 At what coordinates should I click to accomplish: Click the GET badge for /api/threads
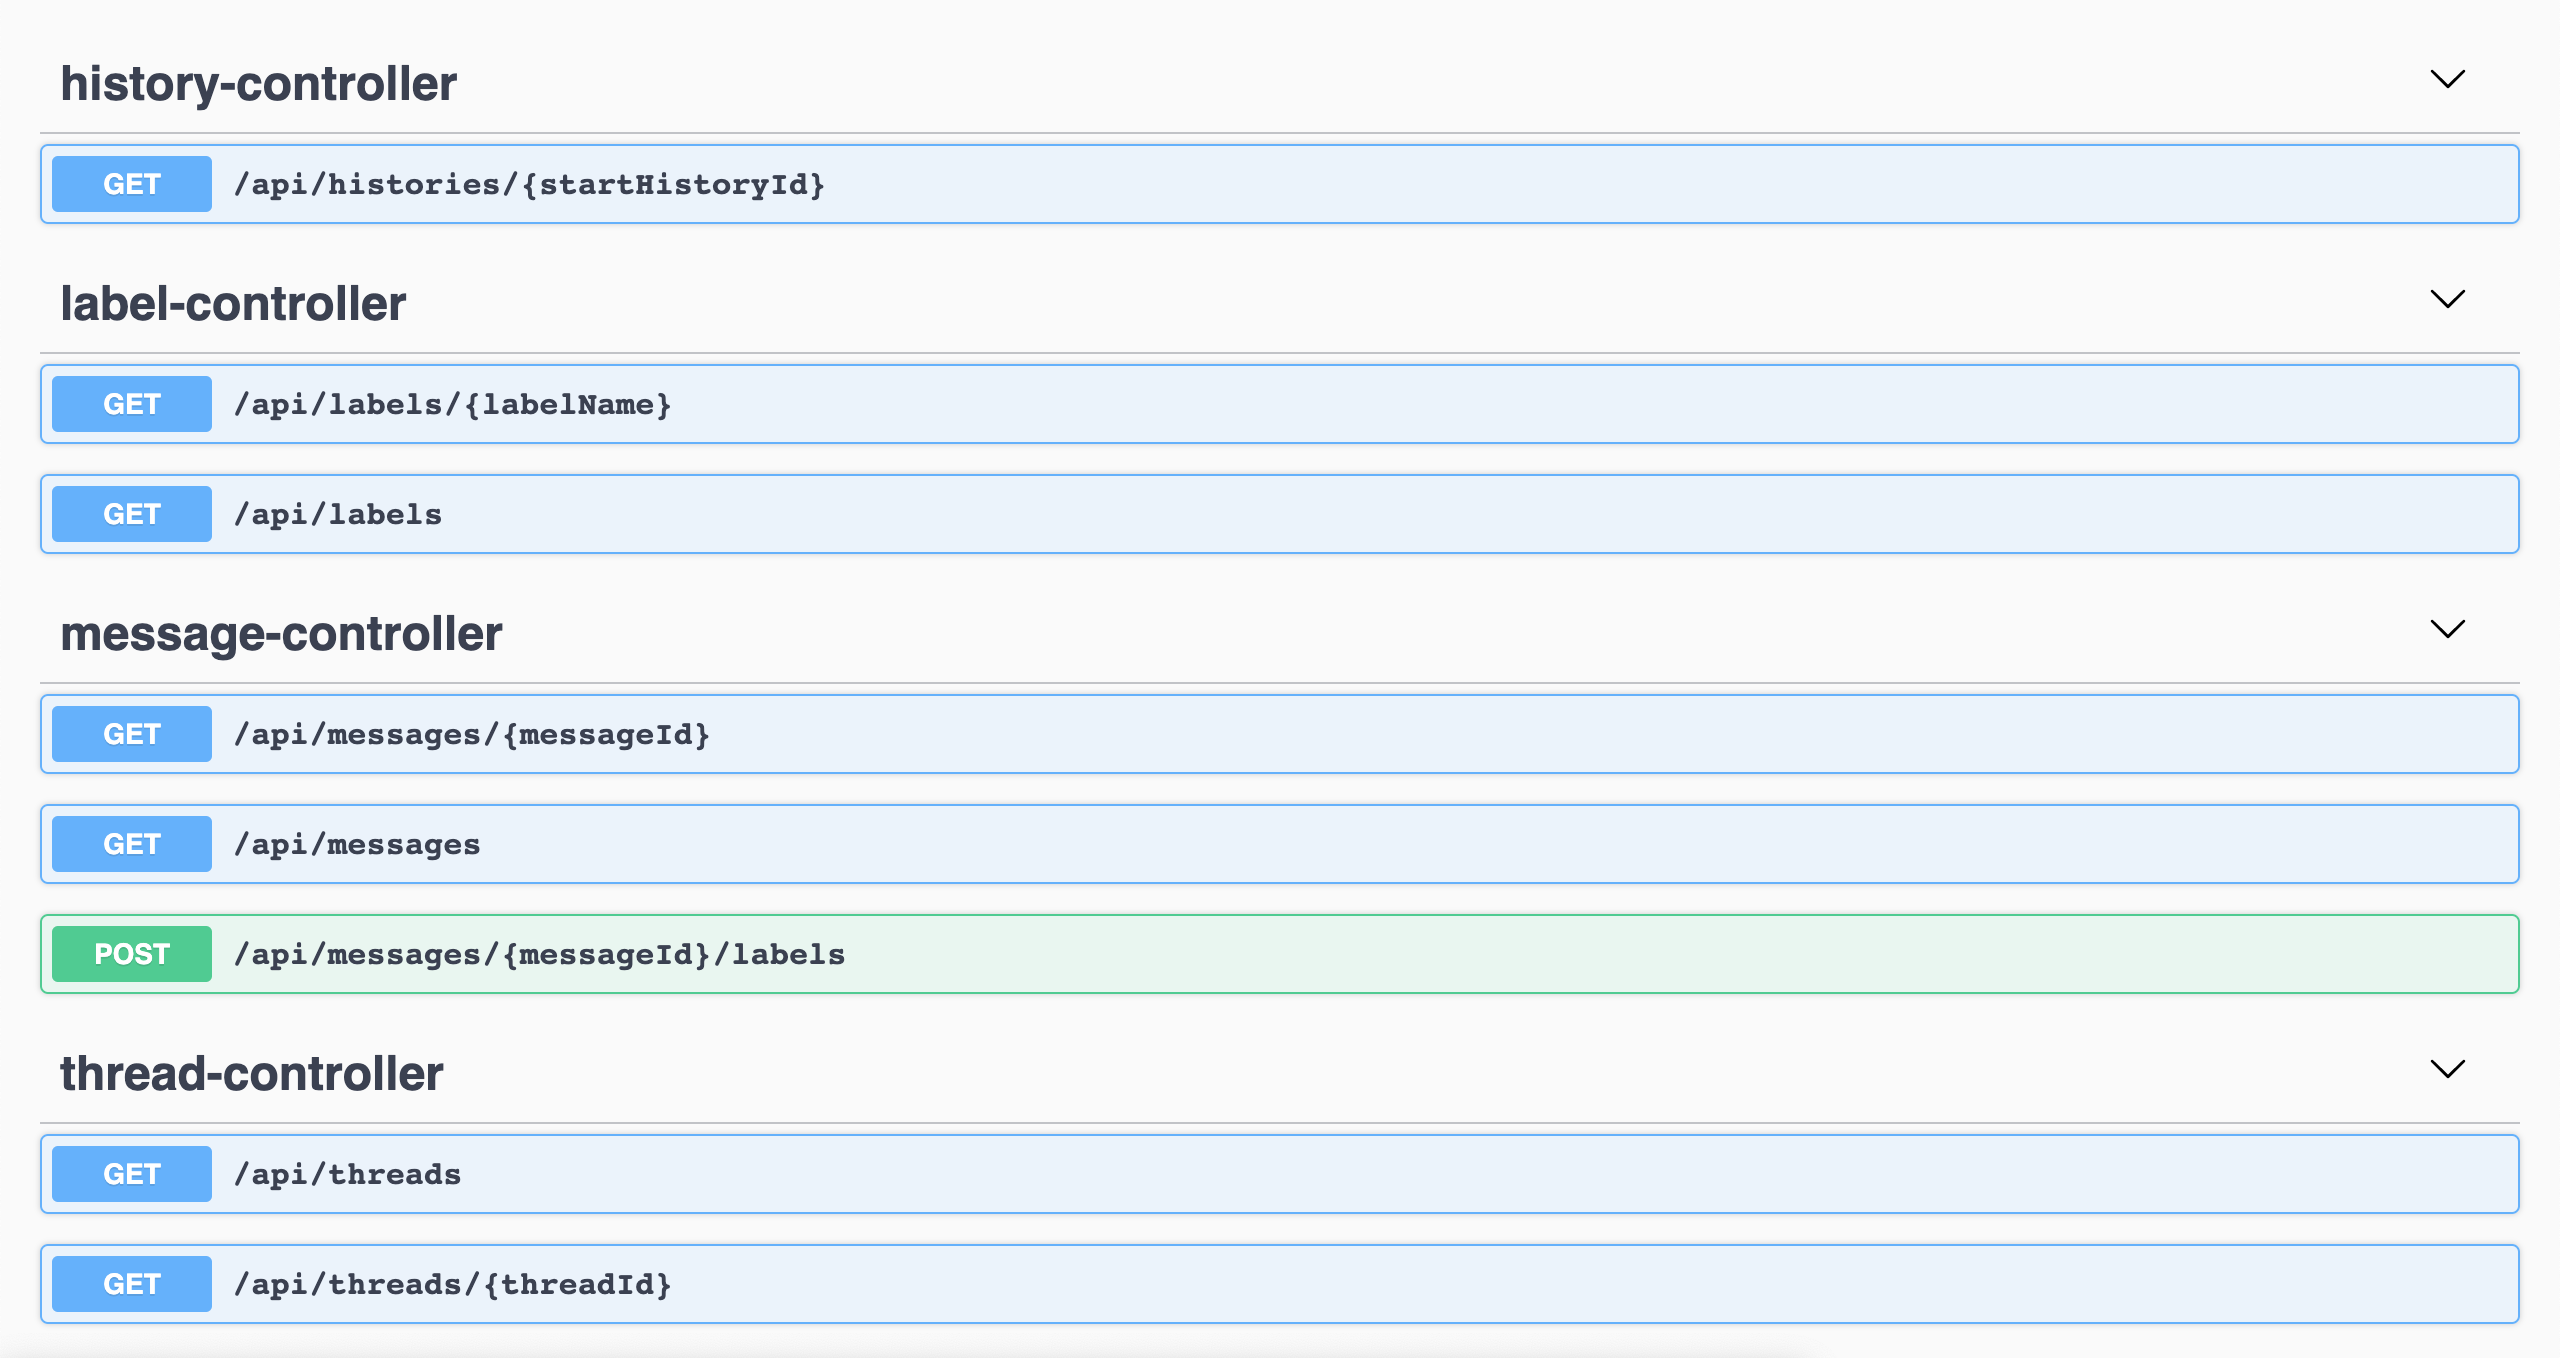pyautogui.click(x=132, y=1174)
